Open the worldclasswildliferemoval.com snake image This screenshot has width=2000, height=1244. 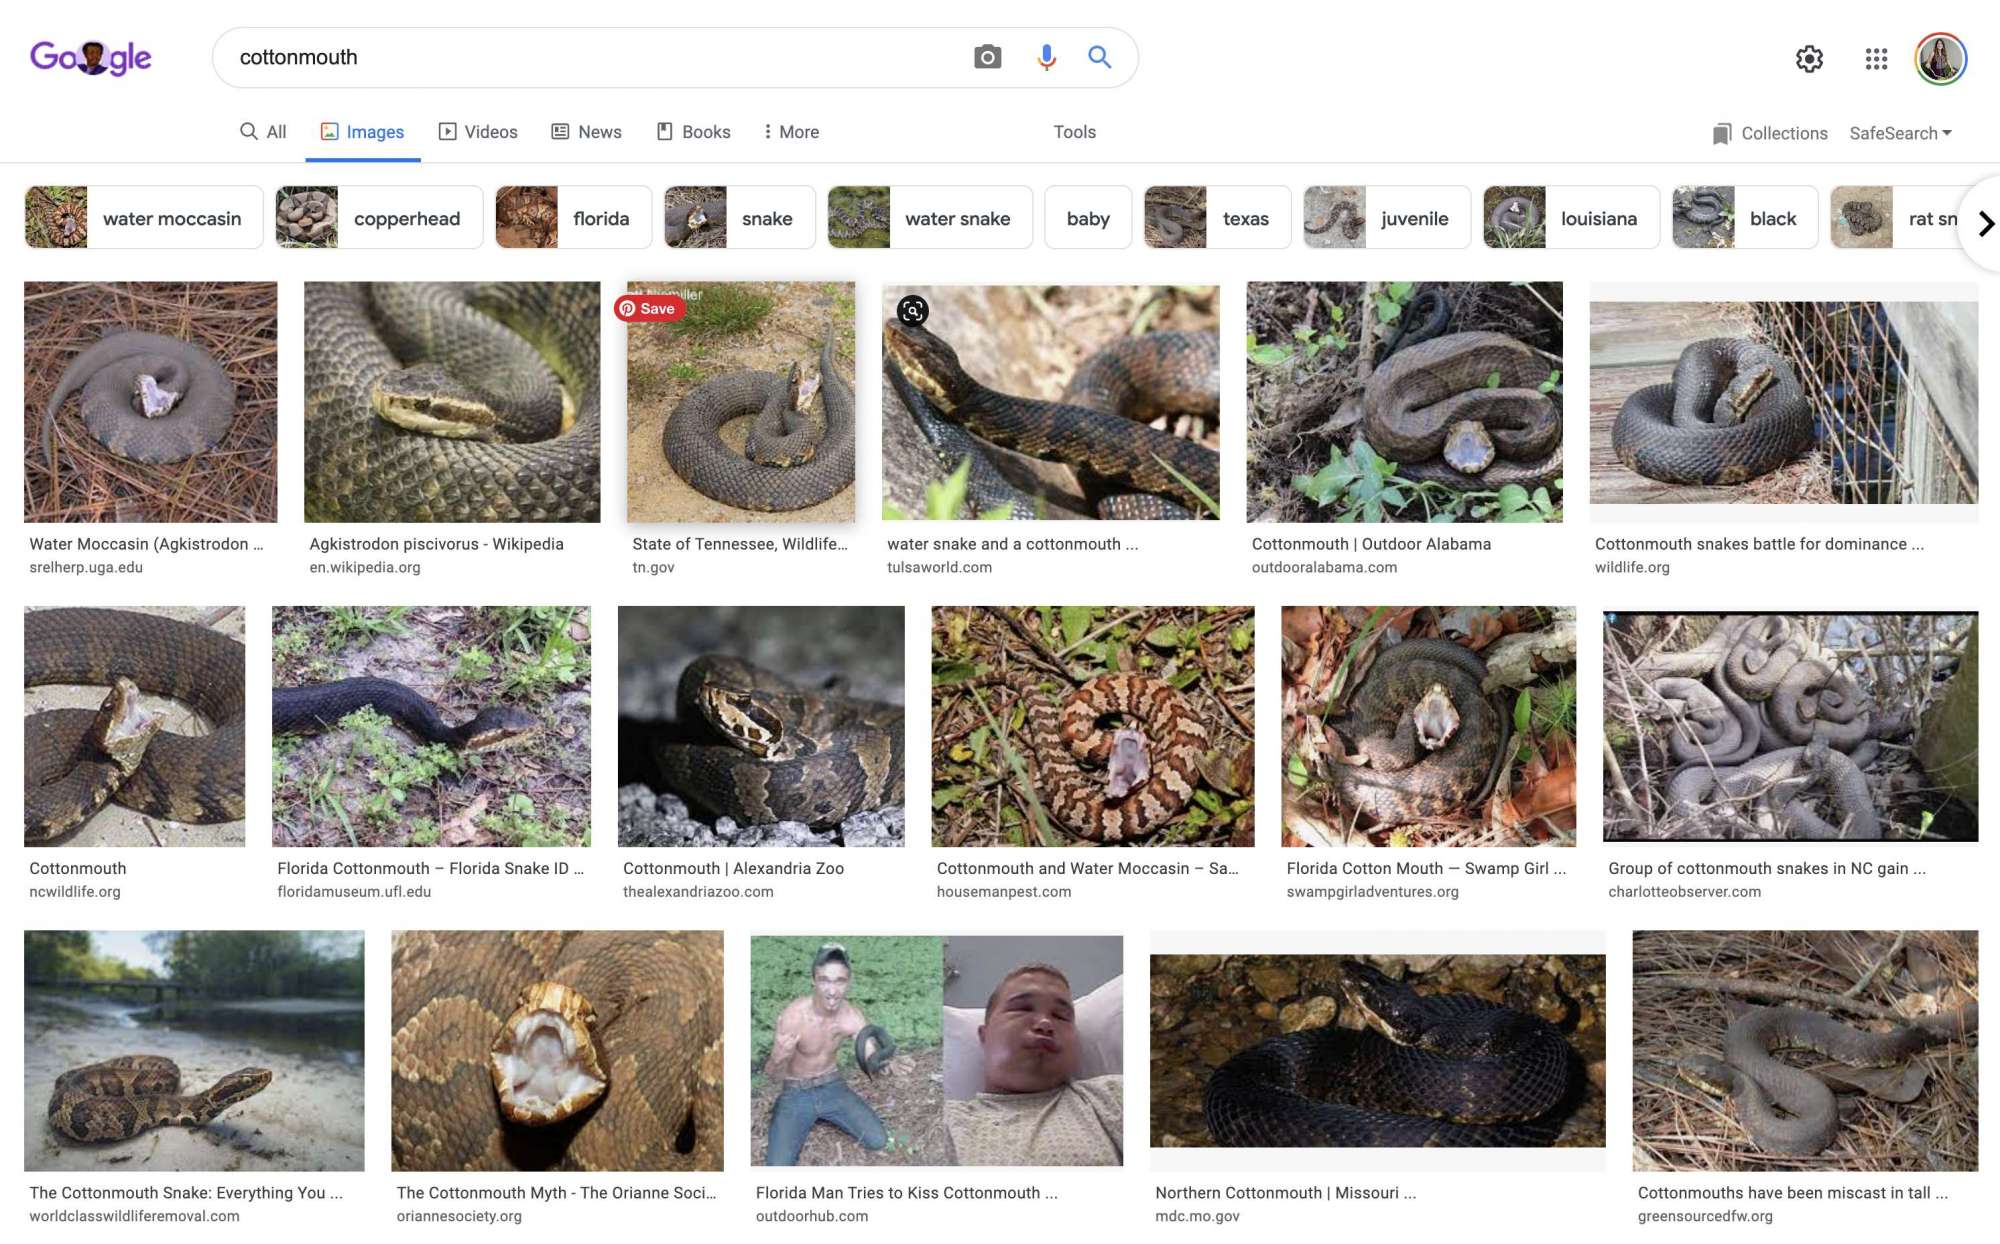tap(194, 1050)
